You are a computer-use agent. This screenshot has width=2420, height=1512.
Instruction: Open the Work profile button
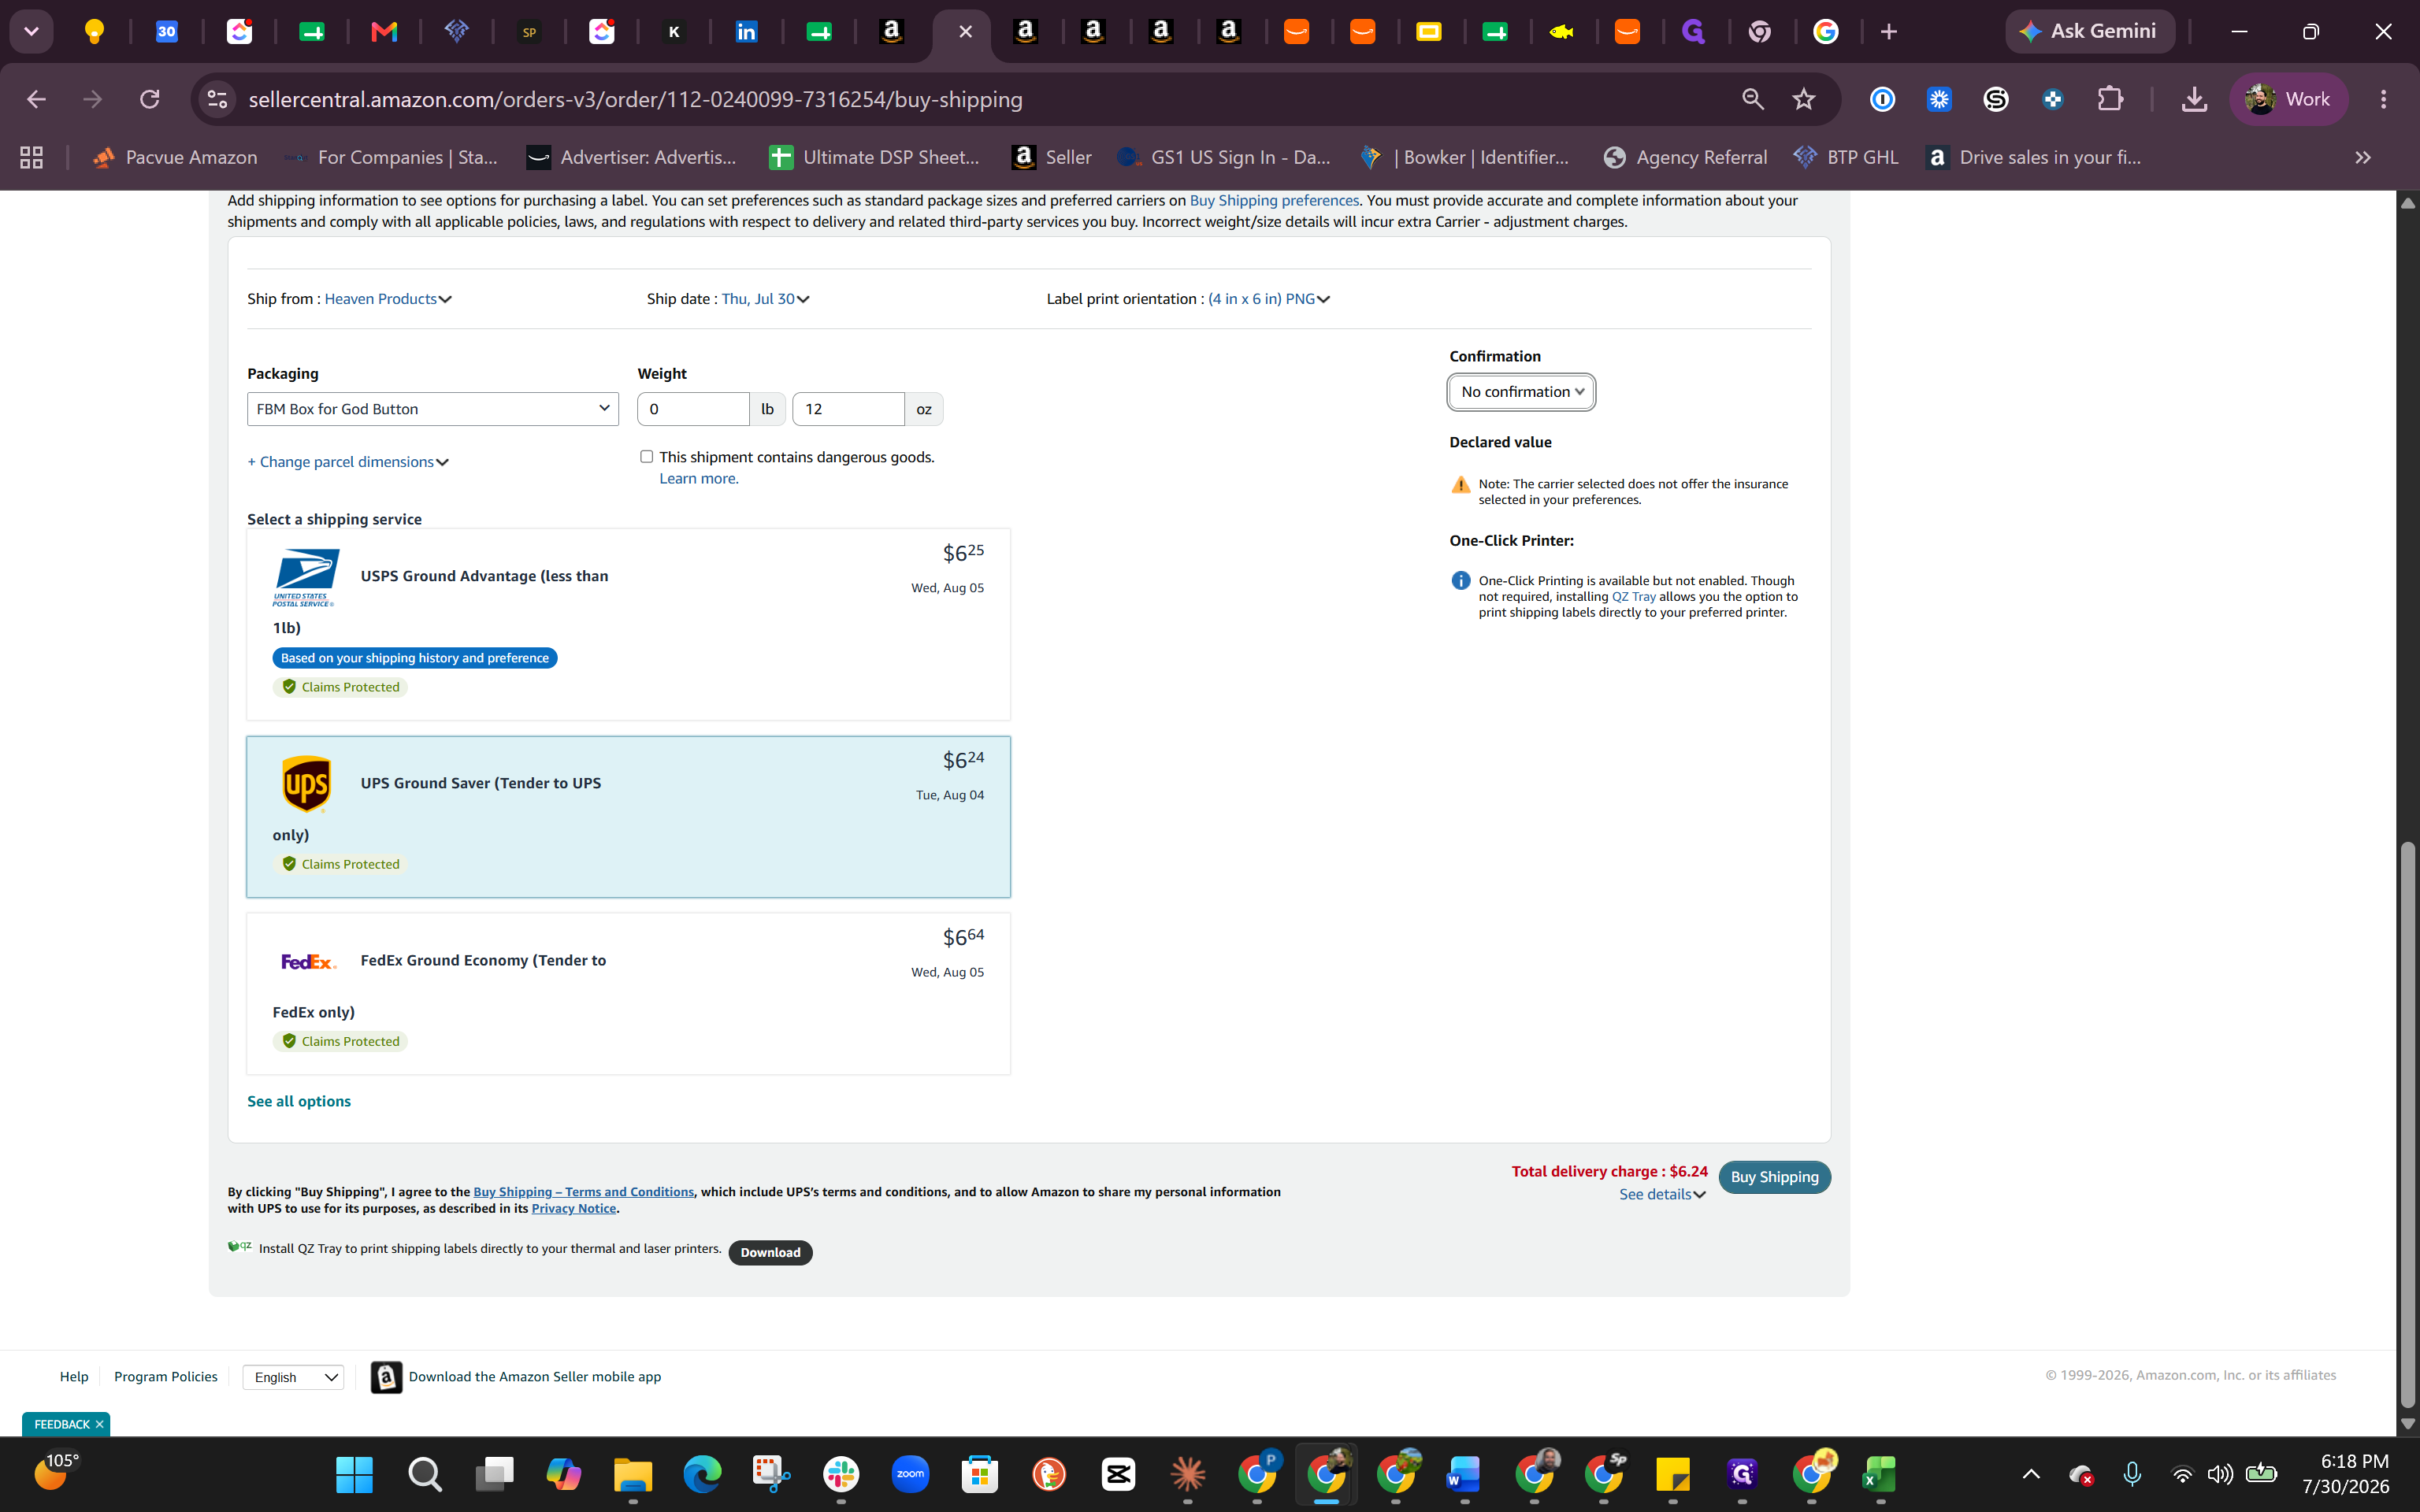2288,99
